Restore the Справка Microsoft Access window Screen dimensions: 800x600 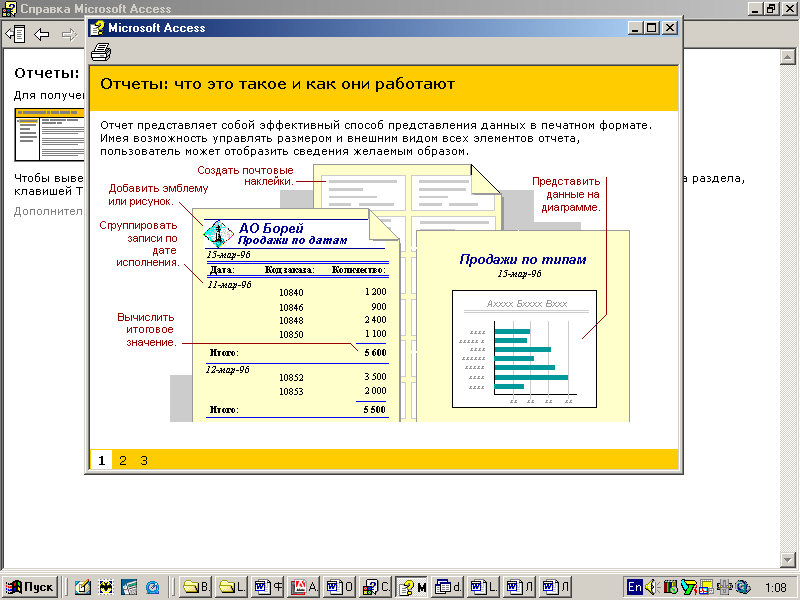[x=770, y=8]
